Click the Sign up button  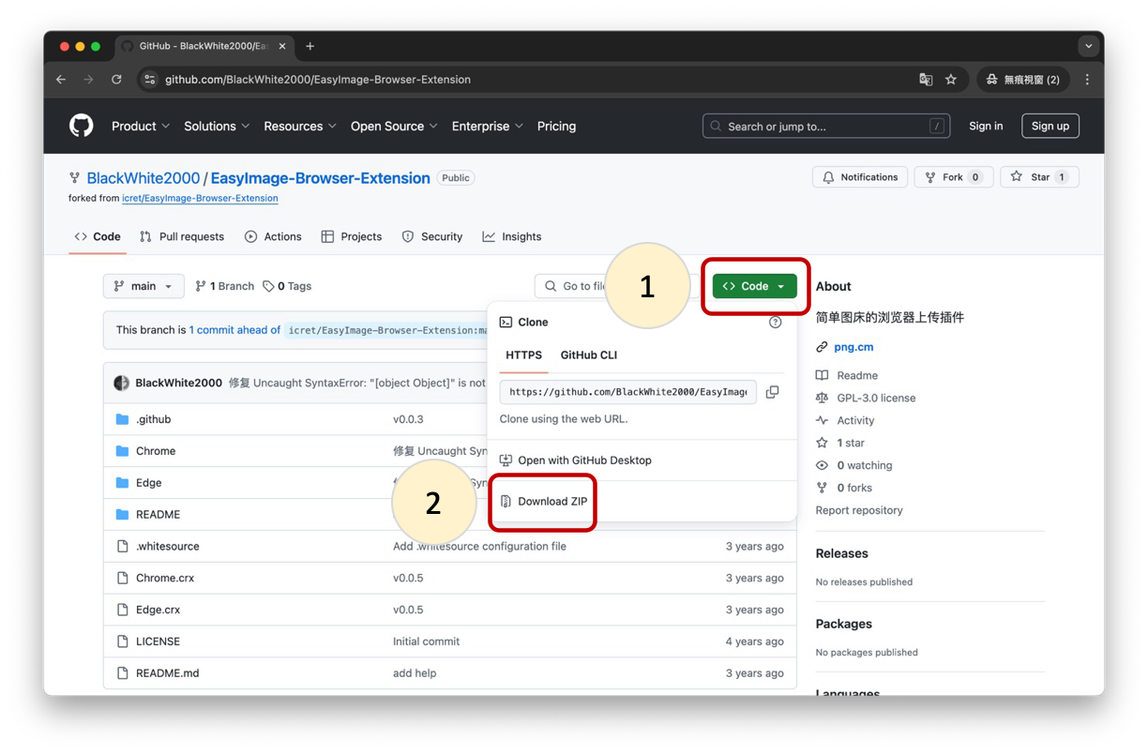tap(1050, 126)
